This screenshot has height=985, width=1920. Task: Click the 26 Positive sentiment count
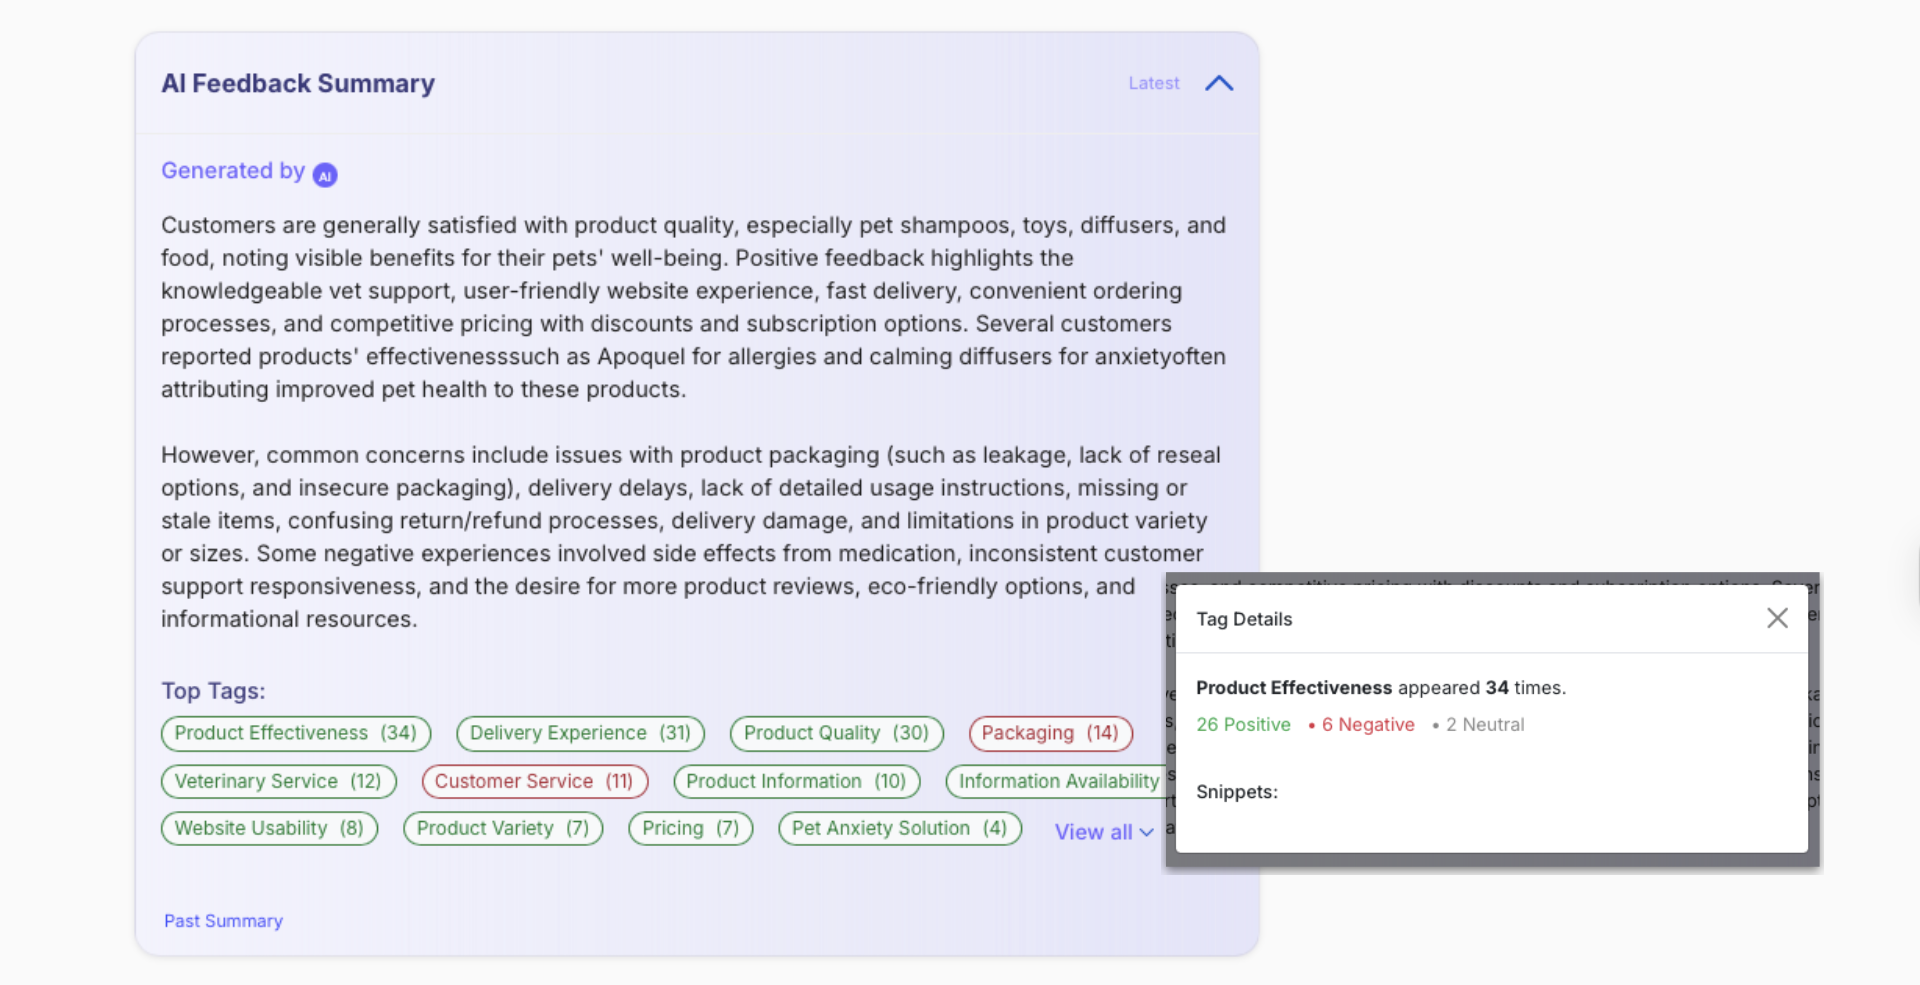pyautogui.click(x=1243, y=725)
